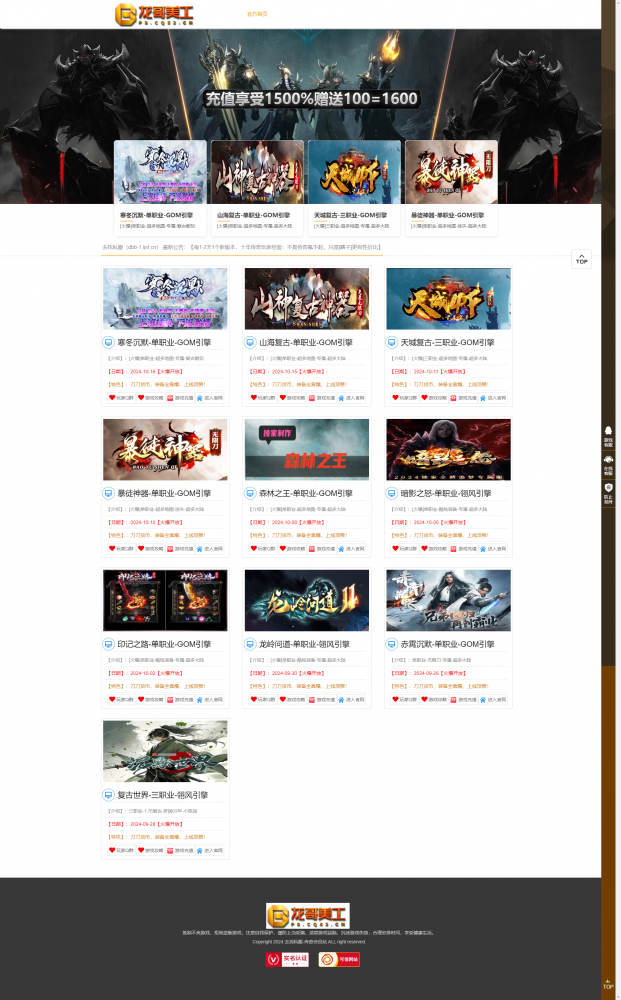Click the monitor icon beside 天城复古-三职业-GOM引擎
The width and height of the screenshot is (621, 1000).
coord(391,342)
